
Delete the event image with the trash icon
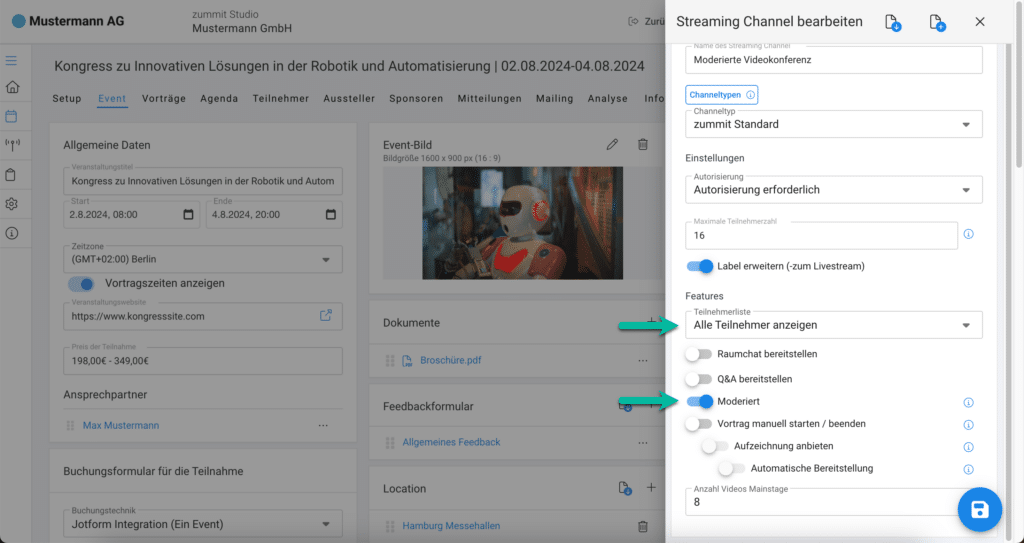click(643, 145)
